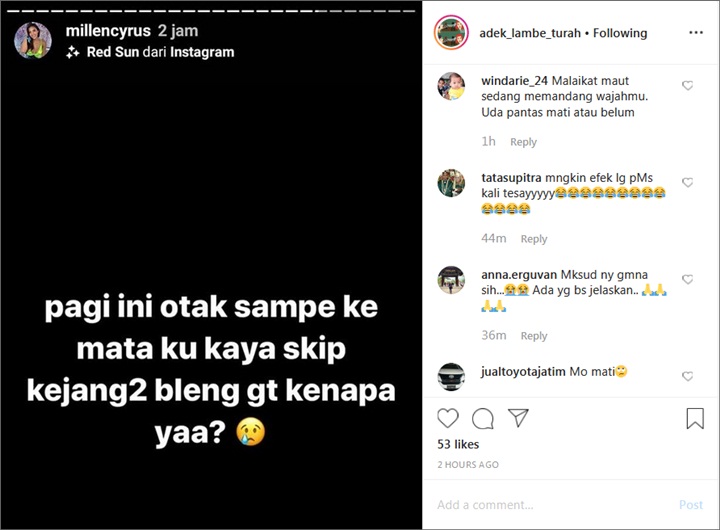
Task: Open adek_lambe_turah profile picture
Action: click(x=451, y=32)
